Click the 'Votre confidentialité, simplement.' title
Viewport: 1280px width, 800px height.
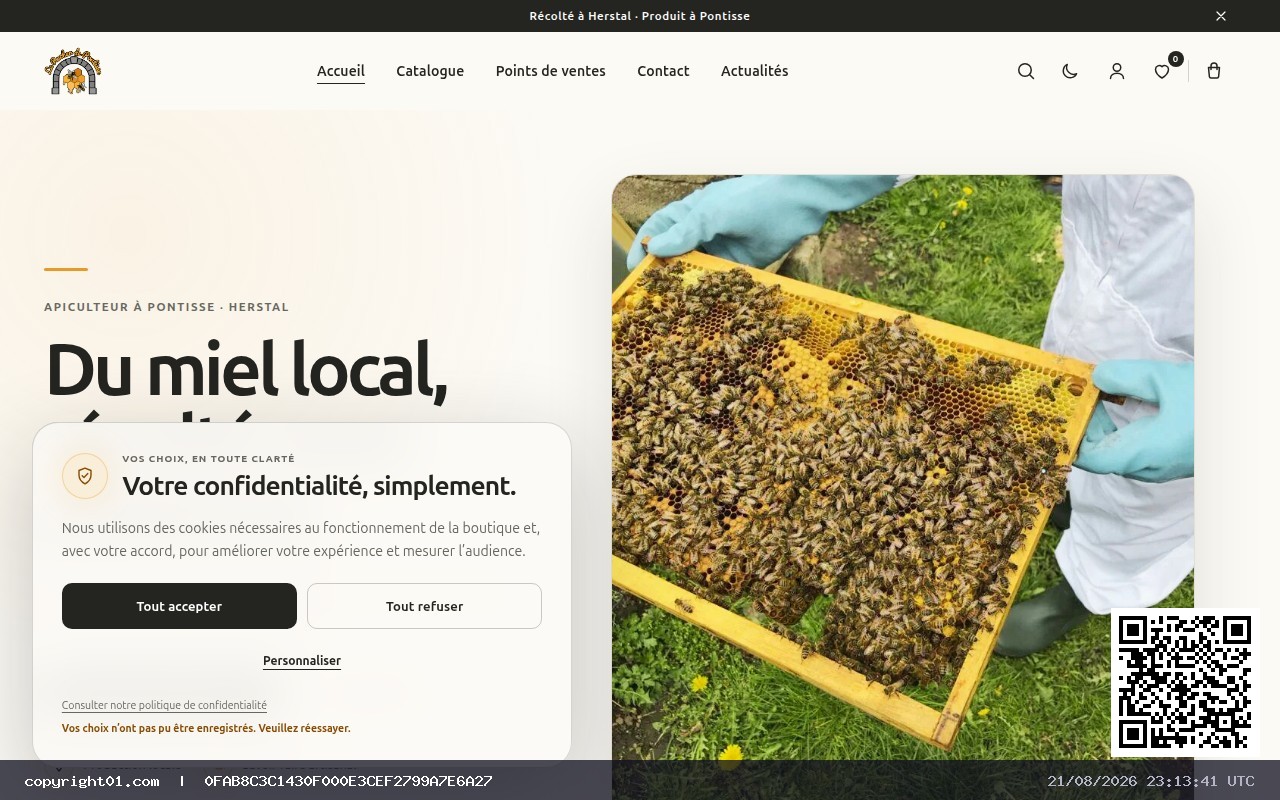pos(319,486)
